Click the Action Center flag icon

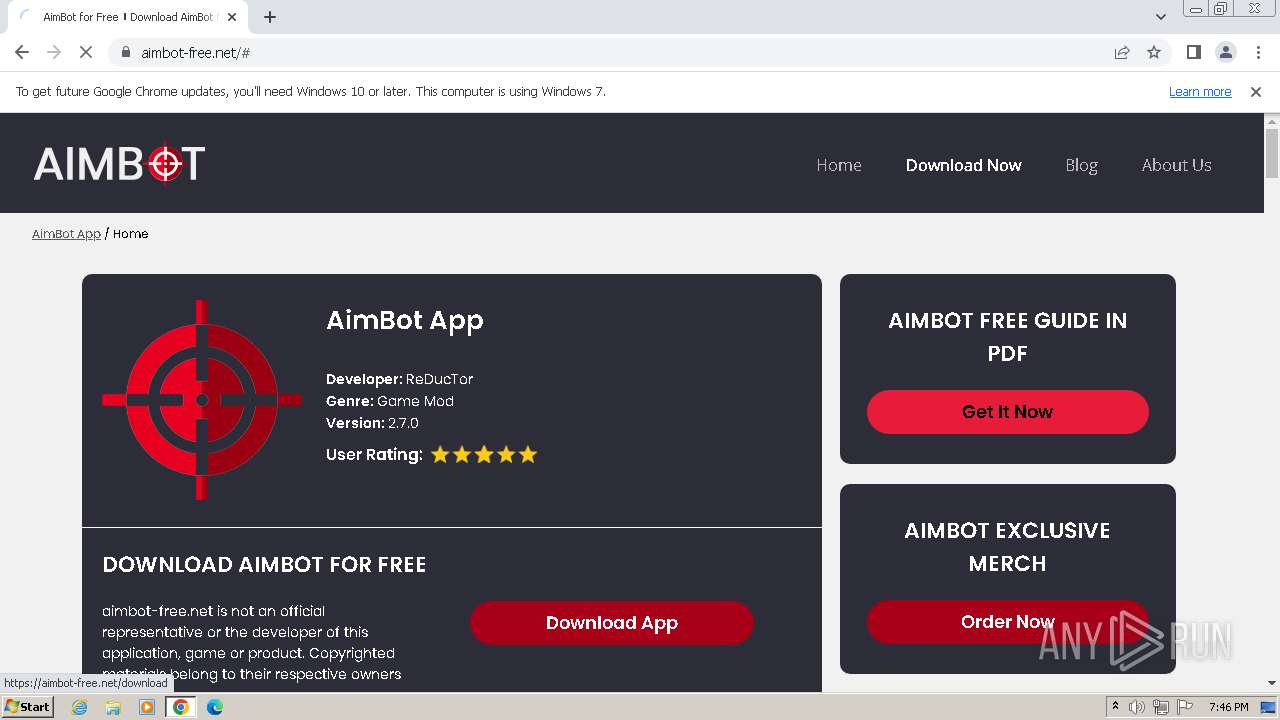(1185, 707)
